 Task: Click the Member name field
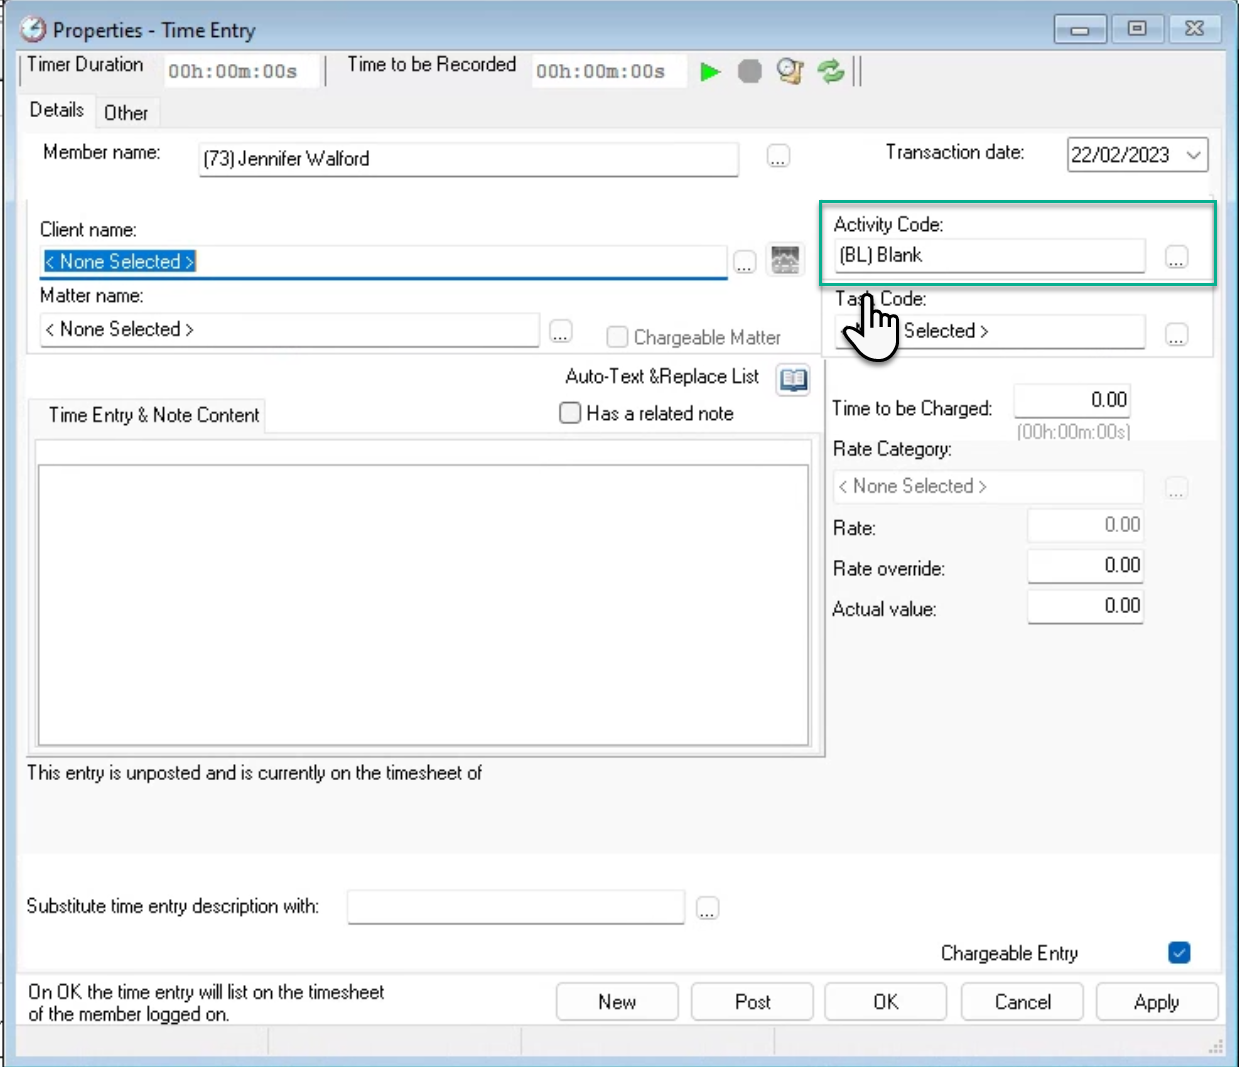point(469,158)
